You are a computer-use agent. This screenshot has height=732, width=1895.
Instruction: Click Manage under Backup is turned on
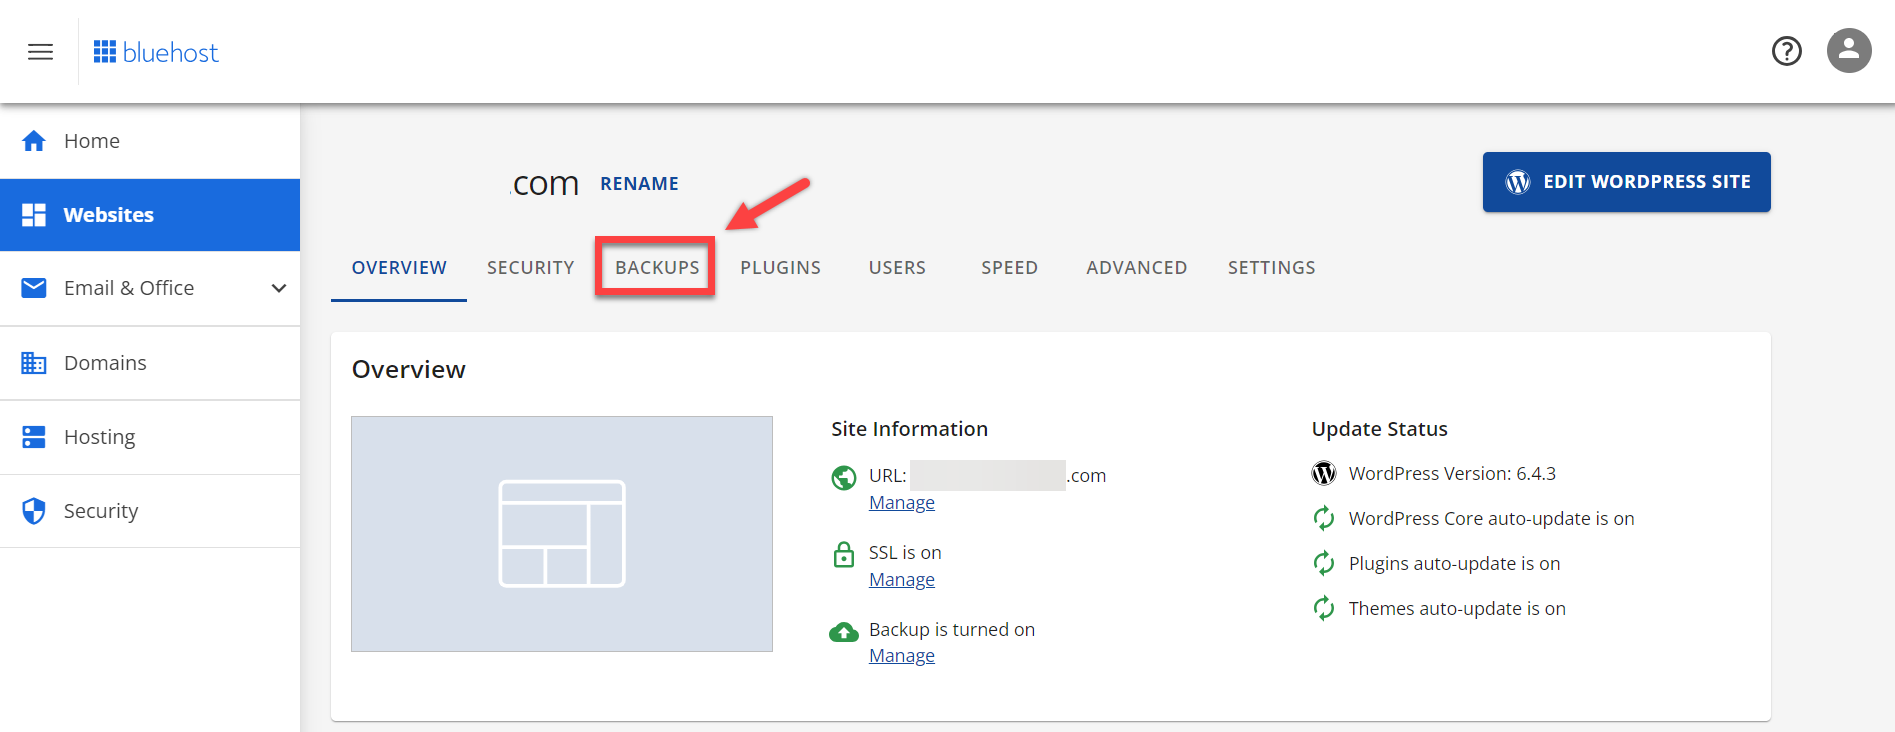coord(901,656)
